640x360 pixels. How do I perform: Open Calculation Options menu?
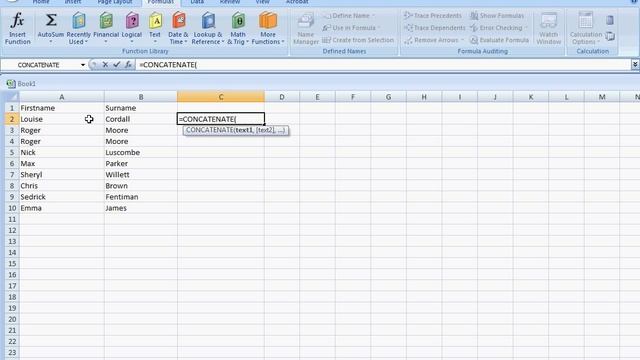(586, 29)
